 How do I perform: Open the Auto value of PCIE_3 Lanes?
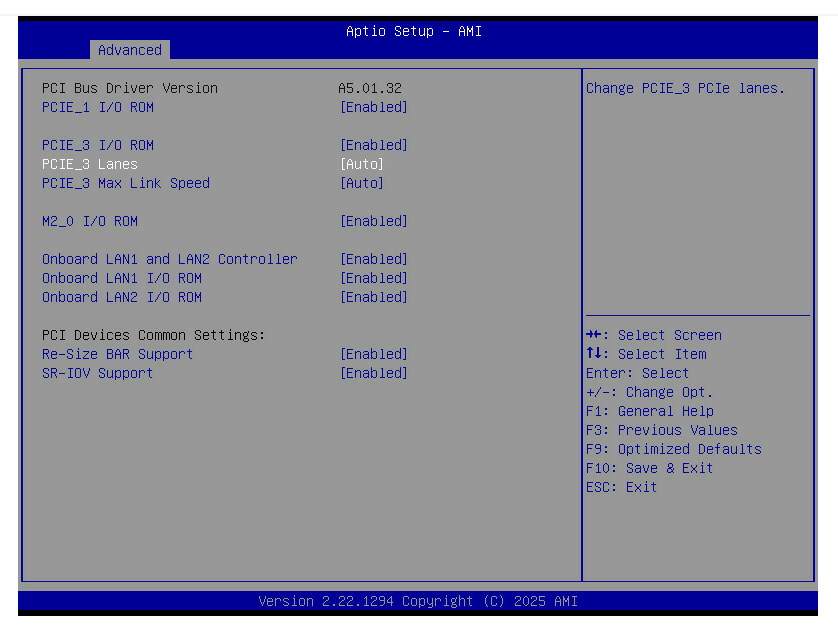tap(361, 164)
